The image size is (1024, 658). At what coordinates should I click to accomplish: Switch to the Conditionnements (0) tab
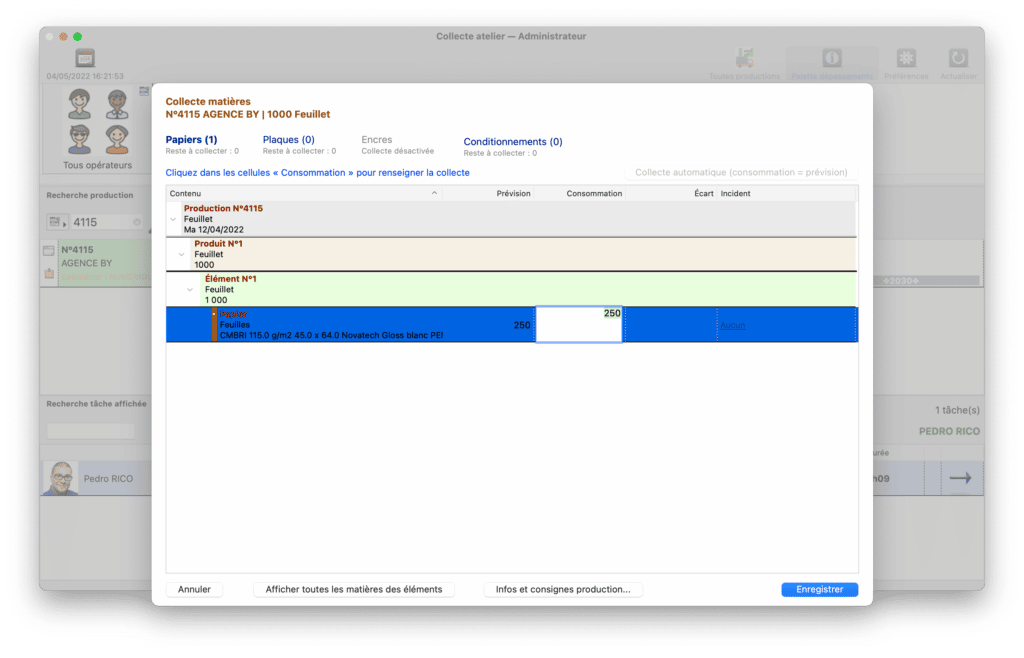tap(512, 142)
